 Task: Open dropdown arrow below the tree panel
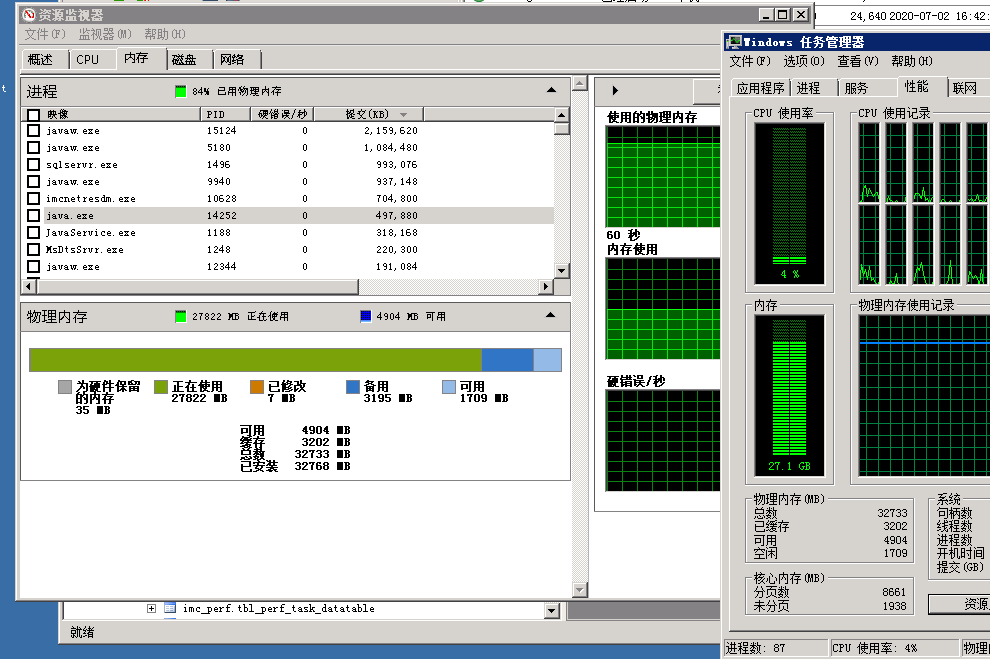552,610
